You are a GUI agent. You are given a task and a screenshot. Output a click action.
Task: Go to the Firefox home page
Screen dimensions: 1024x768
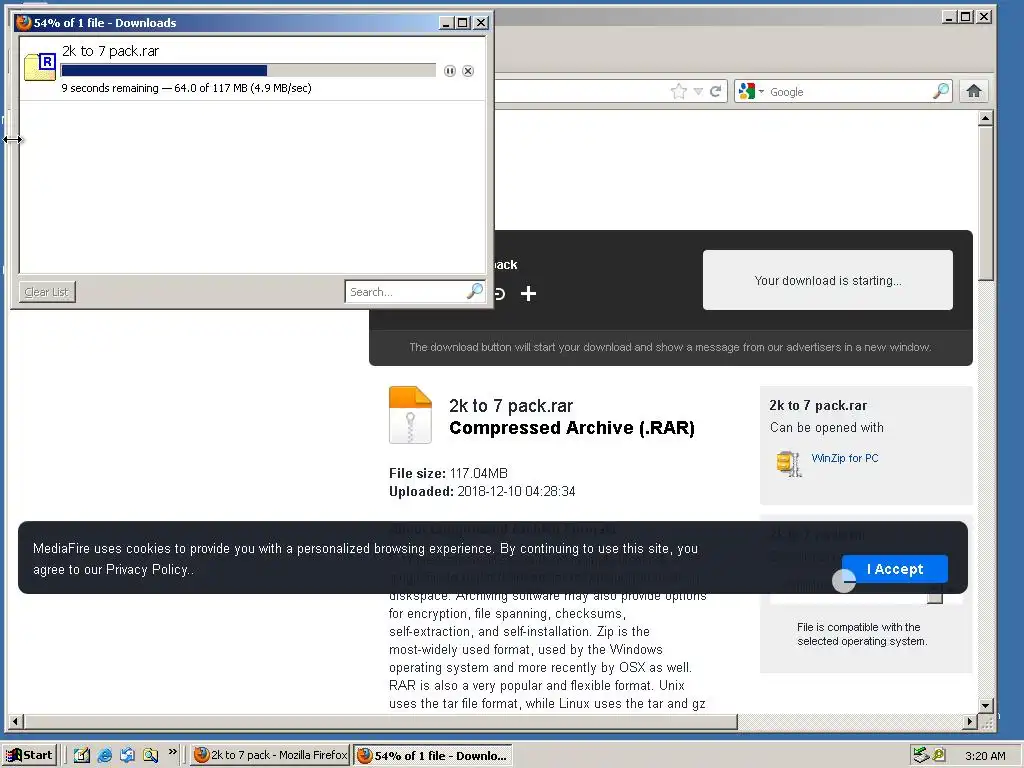pos(974,91)
